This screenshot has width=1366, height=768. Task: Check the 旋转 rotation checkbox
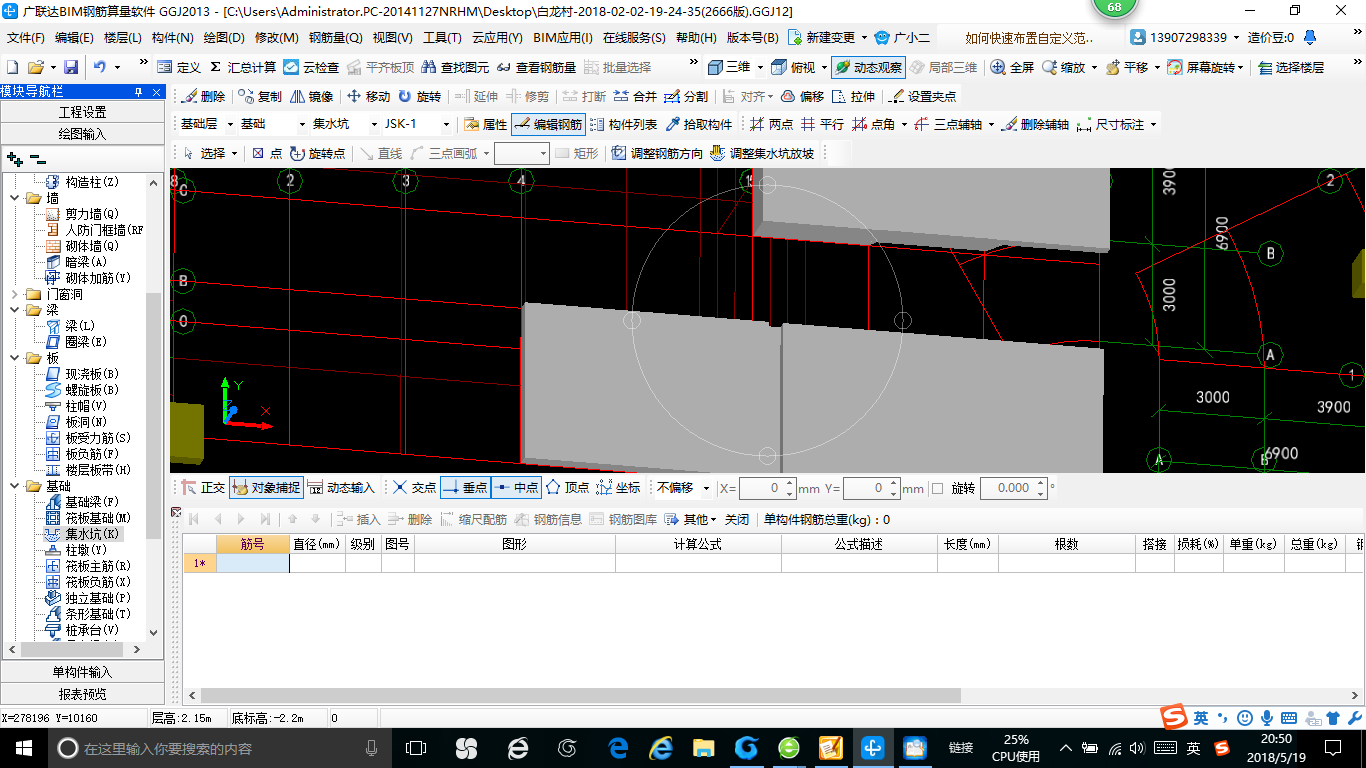(x=938, y=488)
